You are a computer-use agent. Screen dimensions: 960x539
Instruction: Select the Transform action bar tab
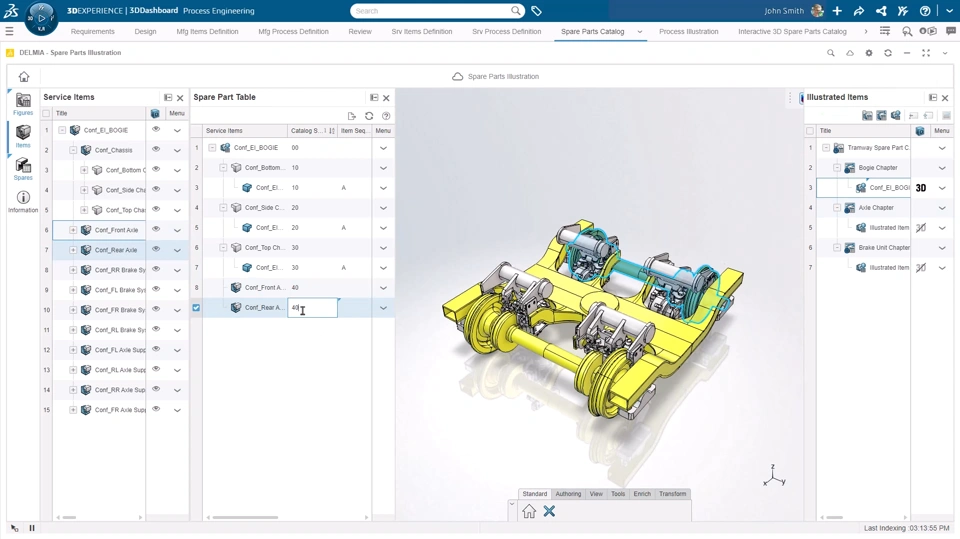[x=673, y=494]
